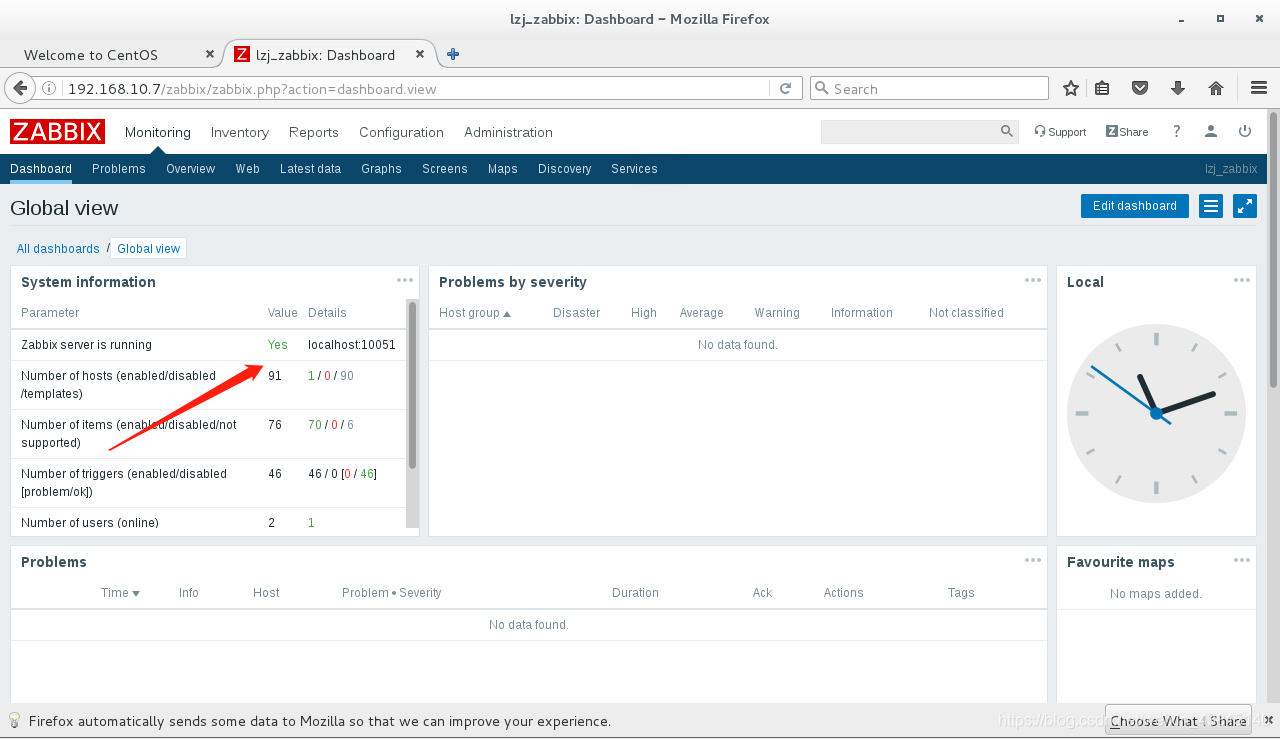
Task: Toggle fullscreen dashboard mode icon
Action: click(1245, 206)
